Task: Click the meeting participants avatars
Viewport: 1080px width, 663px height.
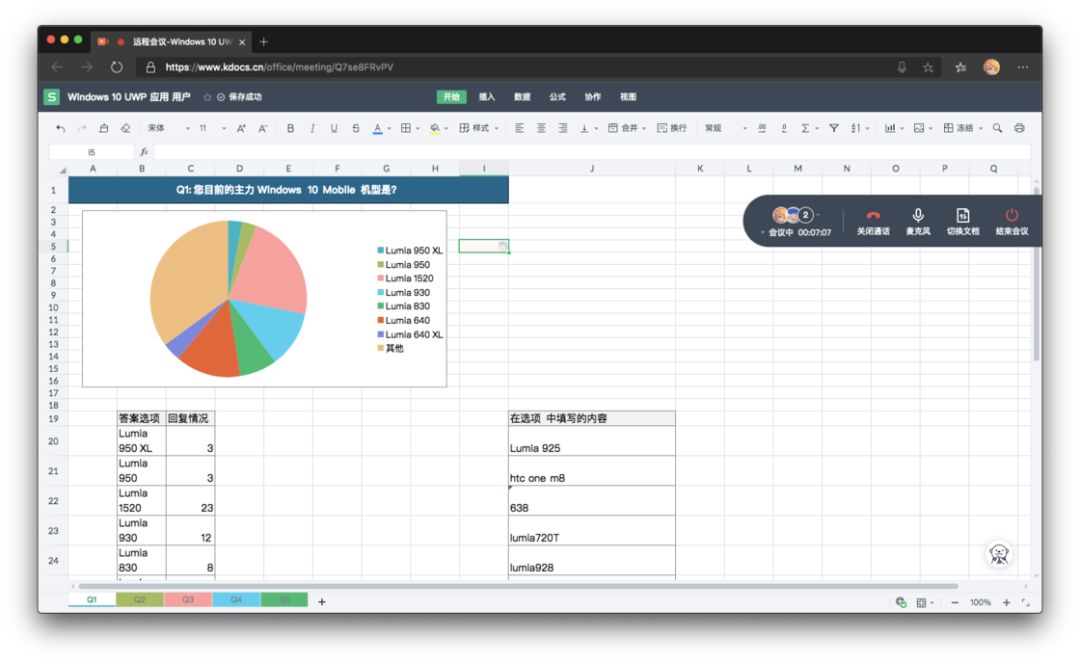Action: 793,215
